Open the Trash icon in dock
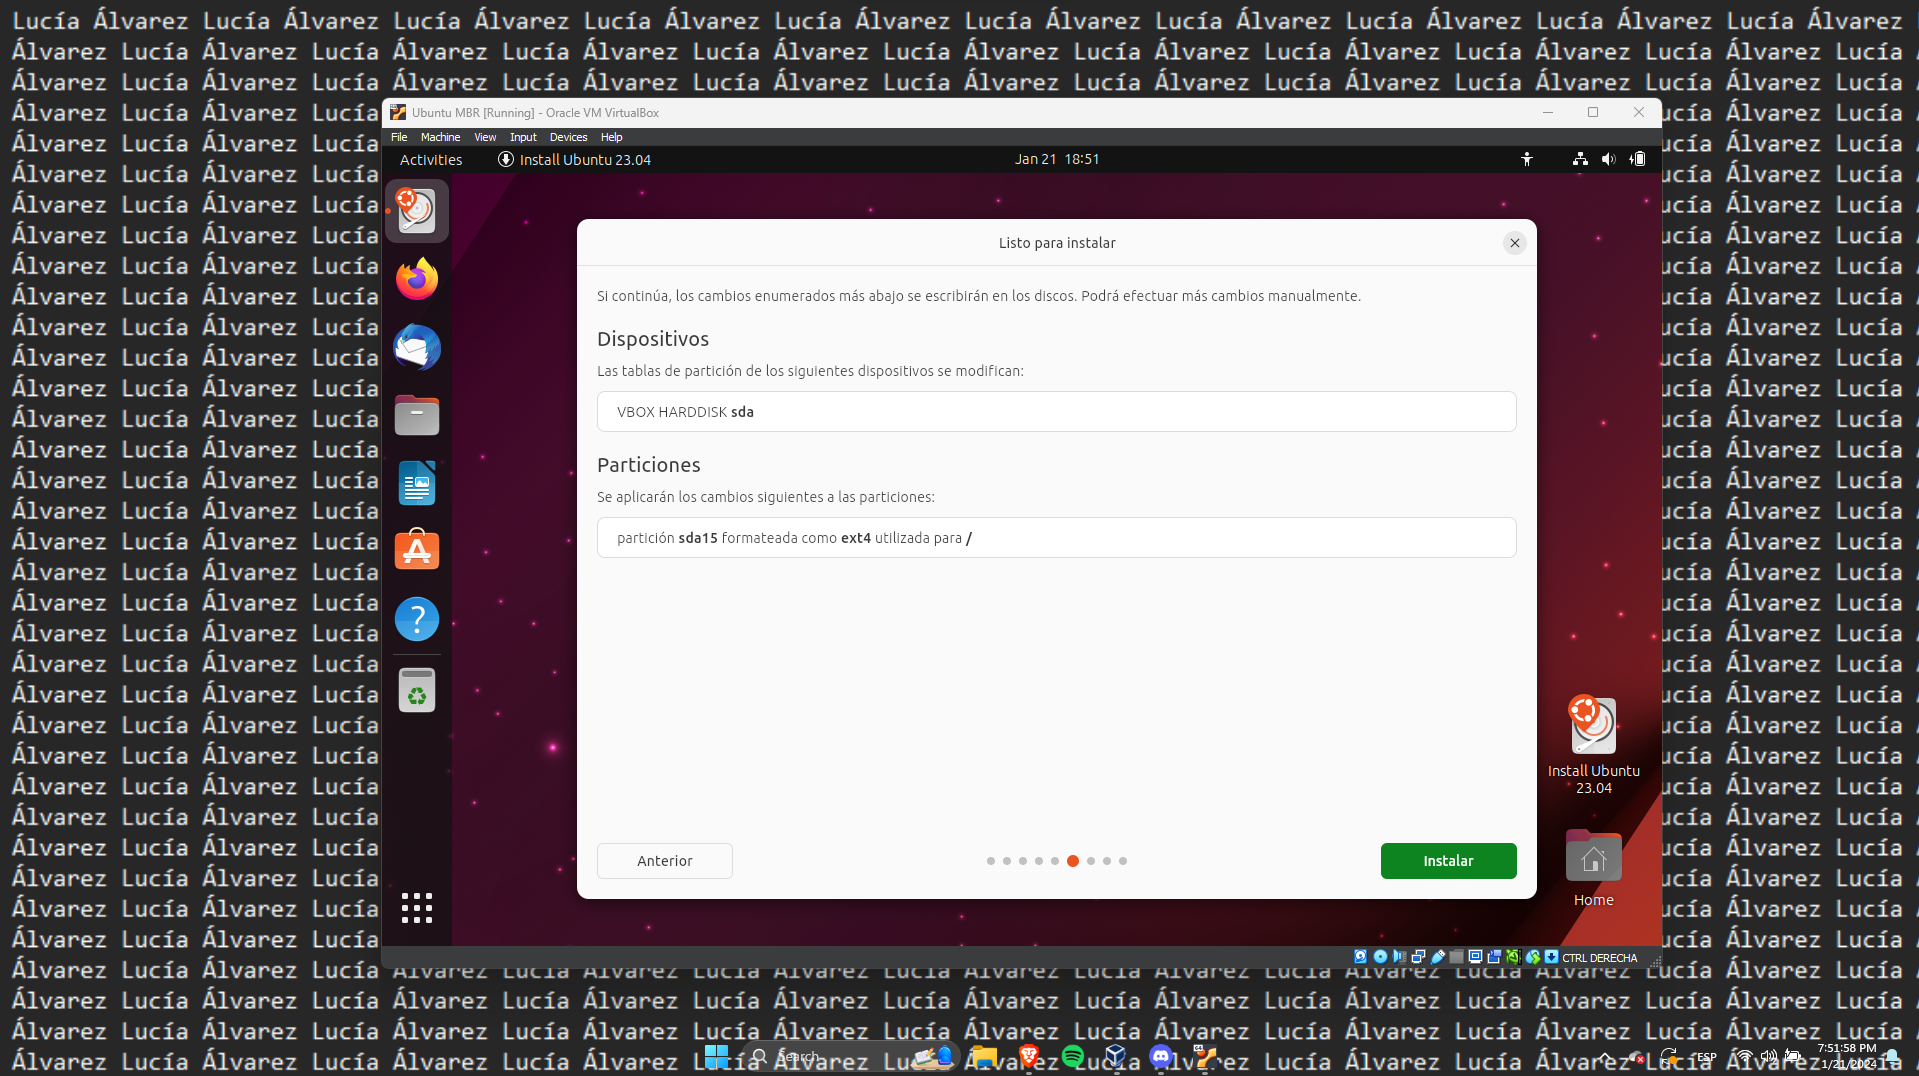Screen dimensions: 1919x1076 (x=417, y=690)
